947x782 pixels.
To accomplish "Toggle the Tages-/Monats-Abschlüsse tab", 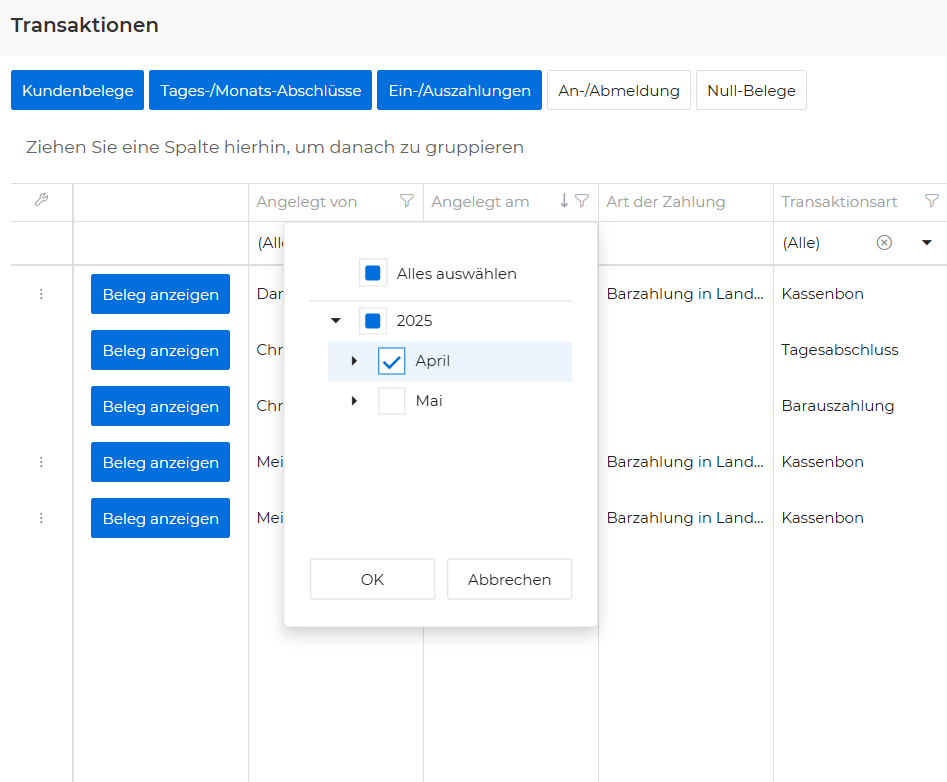I will point(260,90).
